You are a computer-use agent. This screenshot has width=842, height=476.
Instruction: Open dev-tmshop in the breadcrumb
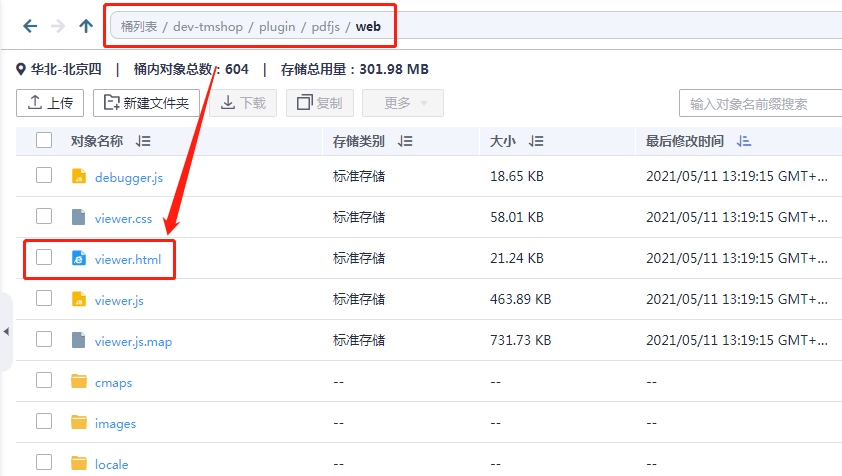pos(208,26)
